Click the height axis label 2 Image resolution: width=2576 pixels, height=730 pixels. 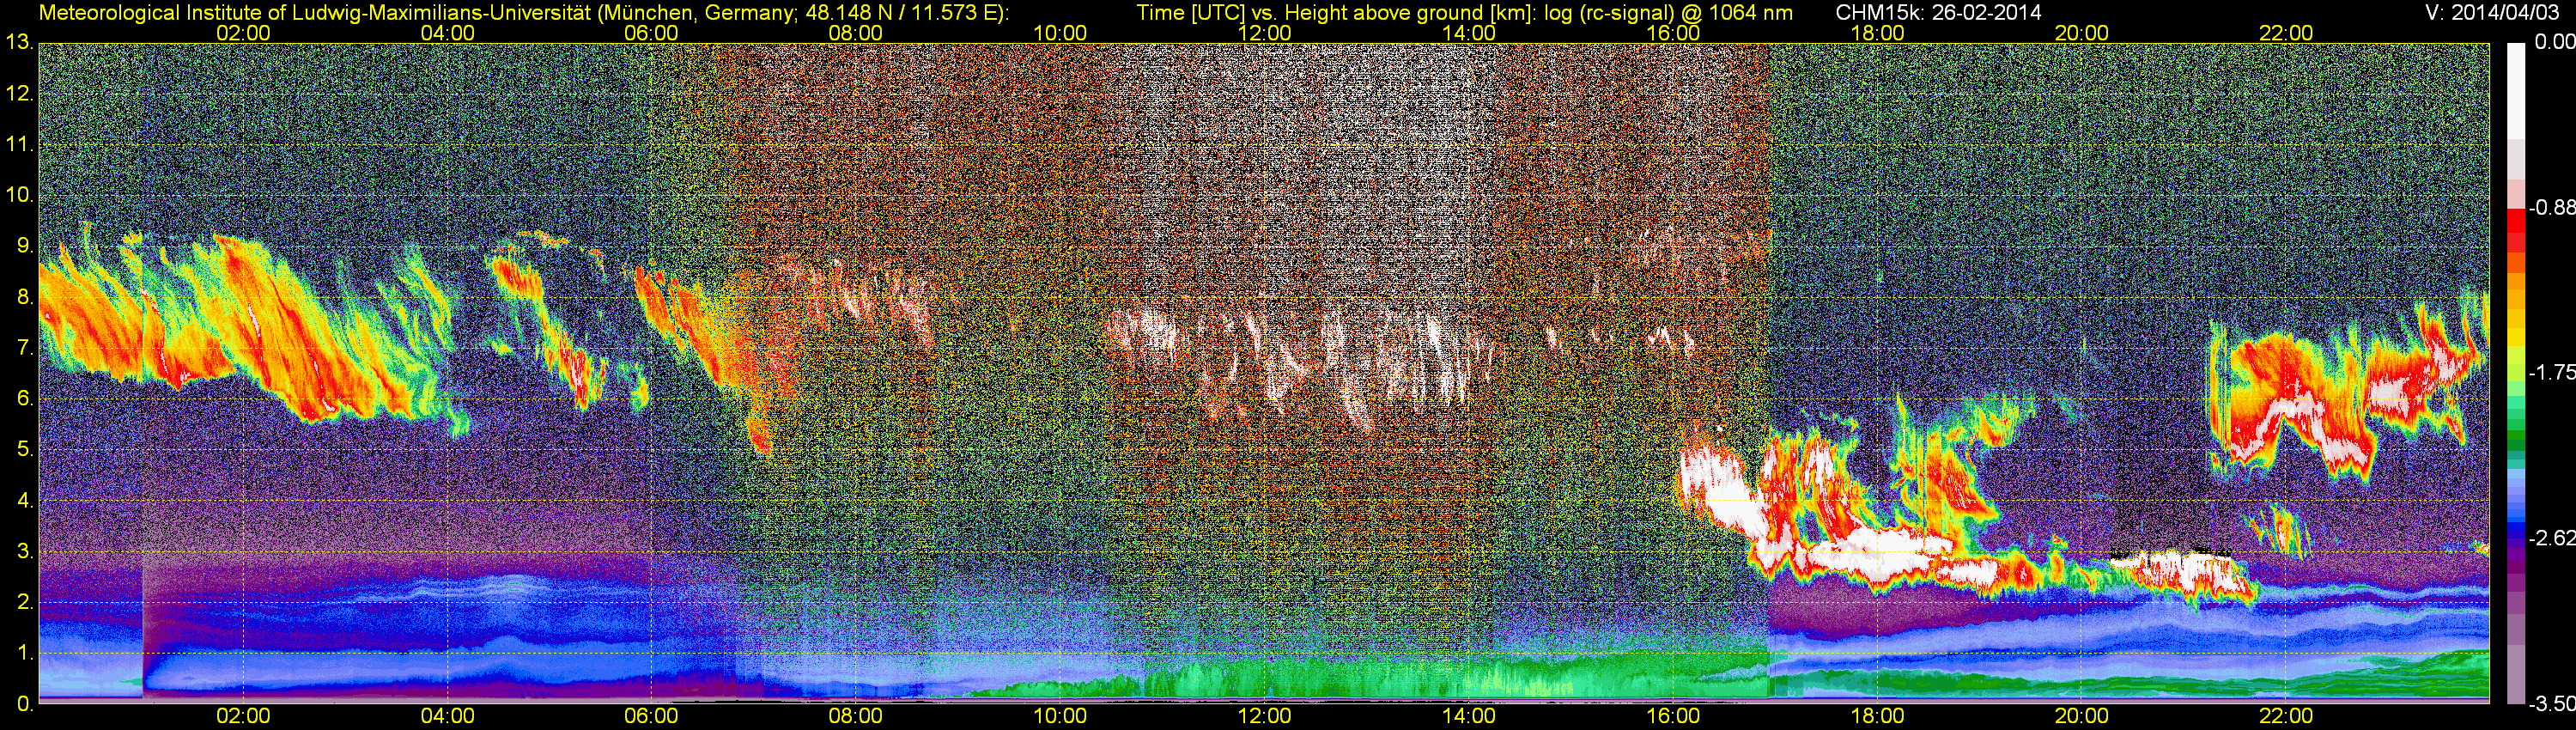click(24, 602)
